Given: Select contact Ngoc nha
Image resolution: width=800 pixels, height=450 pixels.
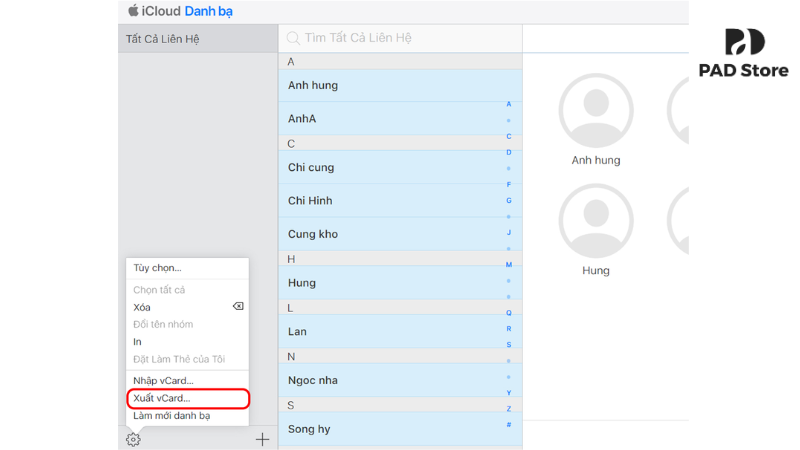Looking at the screenshot, I should 401,380.
